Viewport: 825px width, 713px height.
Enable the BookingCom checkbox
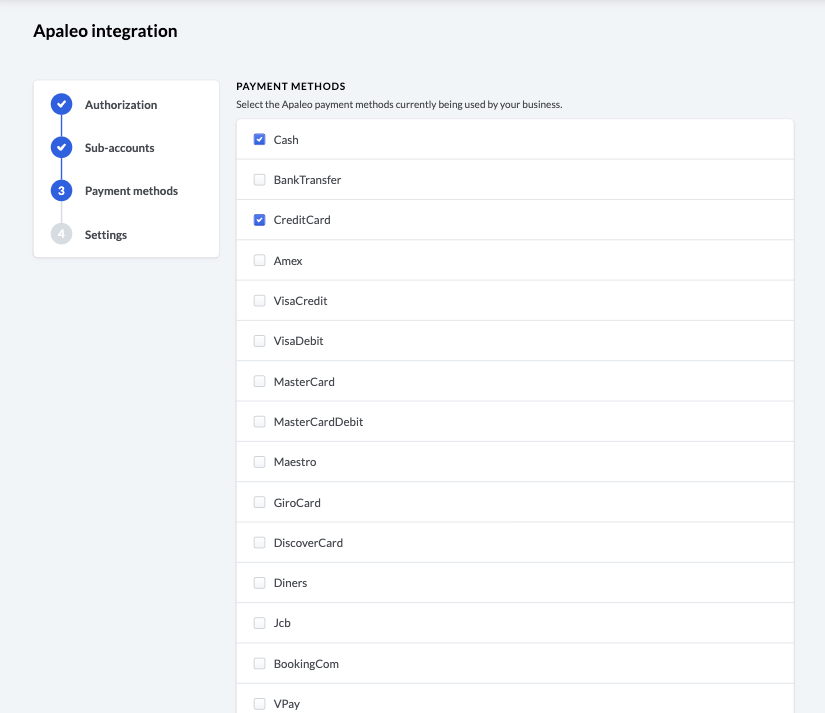260,664
